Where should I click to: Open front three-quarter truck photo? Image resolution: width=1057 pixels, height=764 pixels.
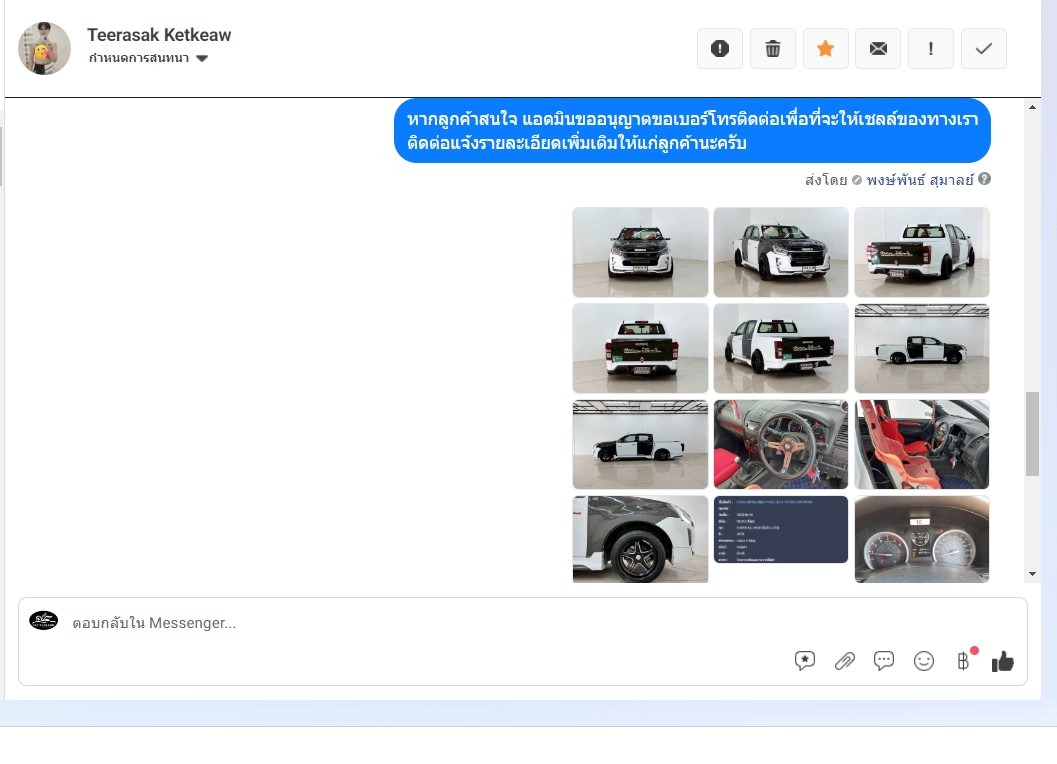tap(781, 252)
